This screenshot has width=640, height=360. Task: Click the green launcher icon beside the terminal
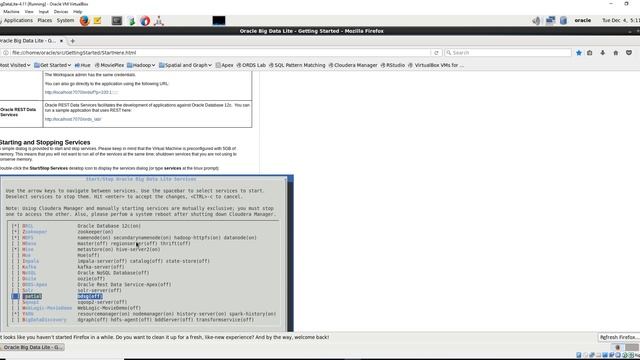[x=131, y=20]
